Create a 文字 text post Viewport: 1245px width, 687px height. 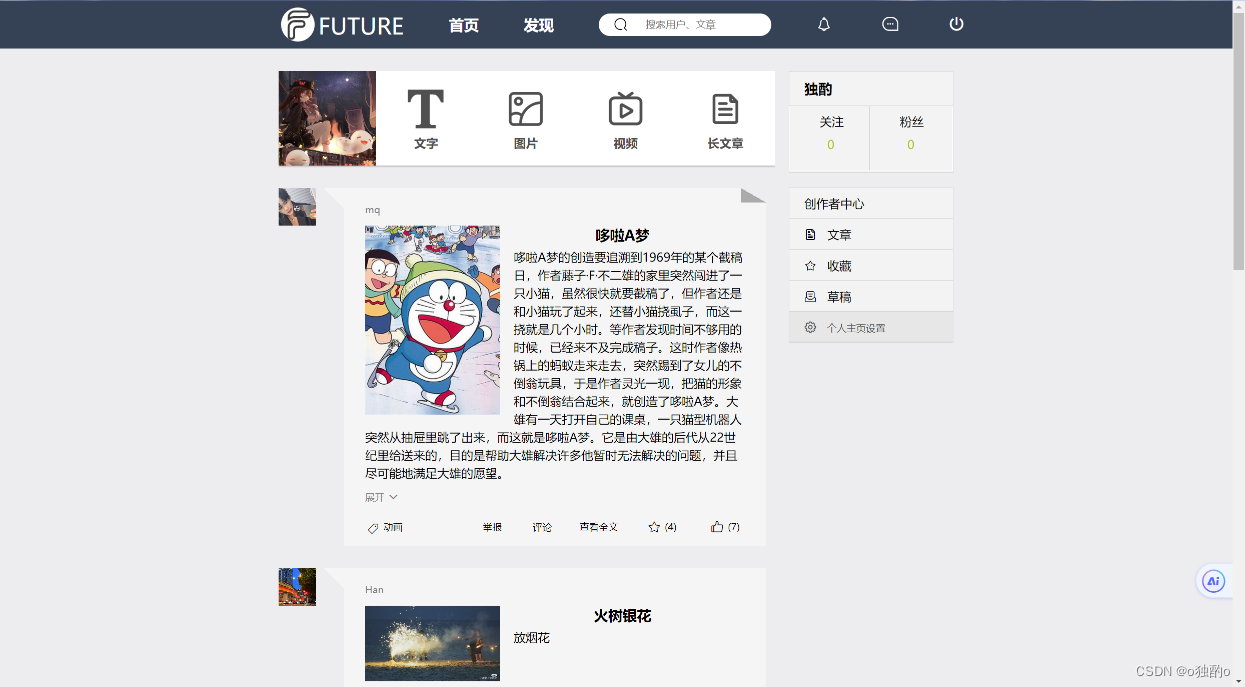pyautogui.click(x=426, y=119)
